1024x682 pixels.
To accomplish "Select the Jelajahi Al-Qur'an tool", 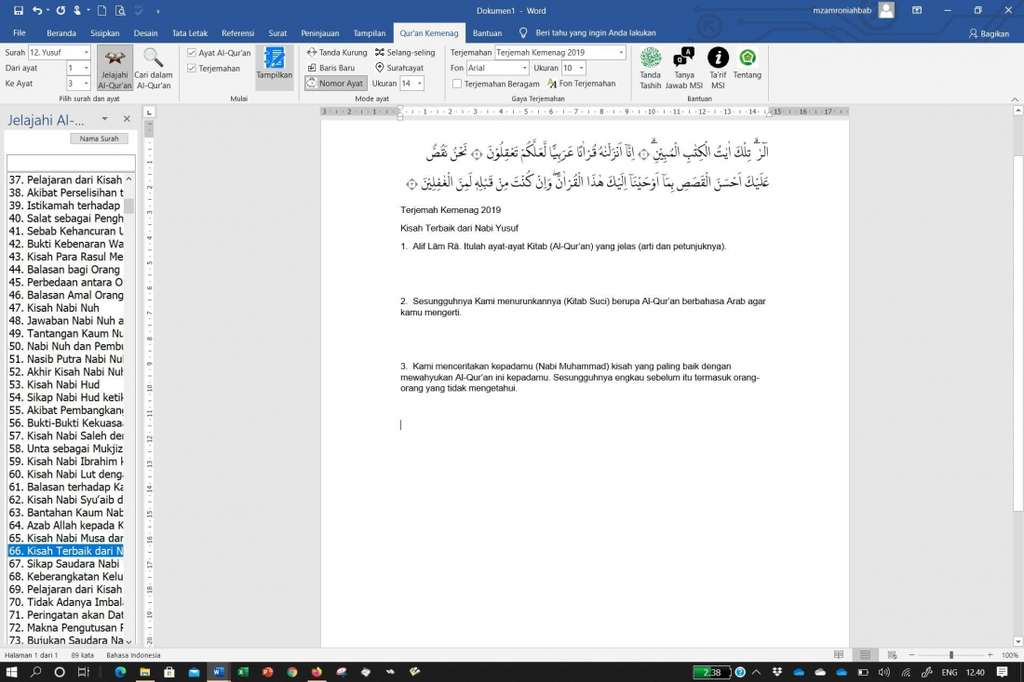I will point(114,67).
